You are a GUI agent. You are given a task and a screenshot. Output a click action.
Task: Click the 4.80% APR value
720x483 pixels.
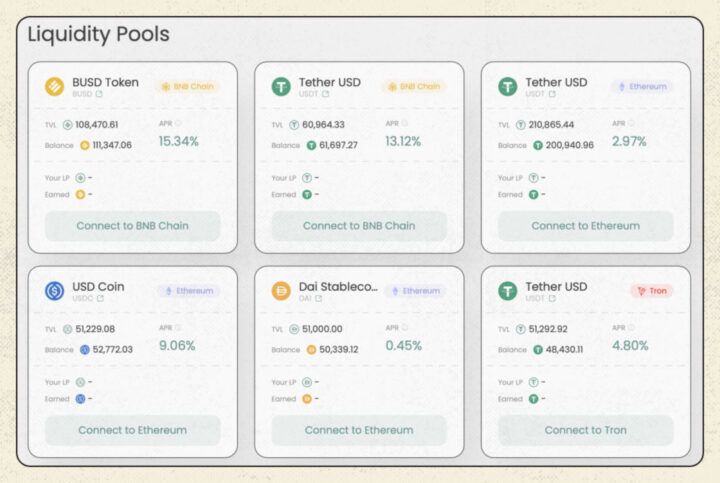(x=630, y=346)
